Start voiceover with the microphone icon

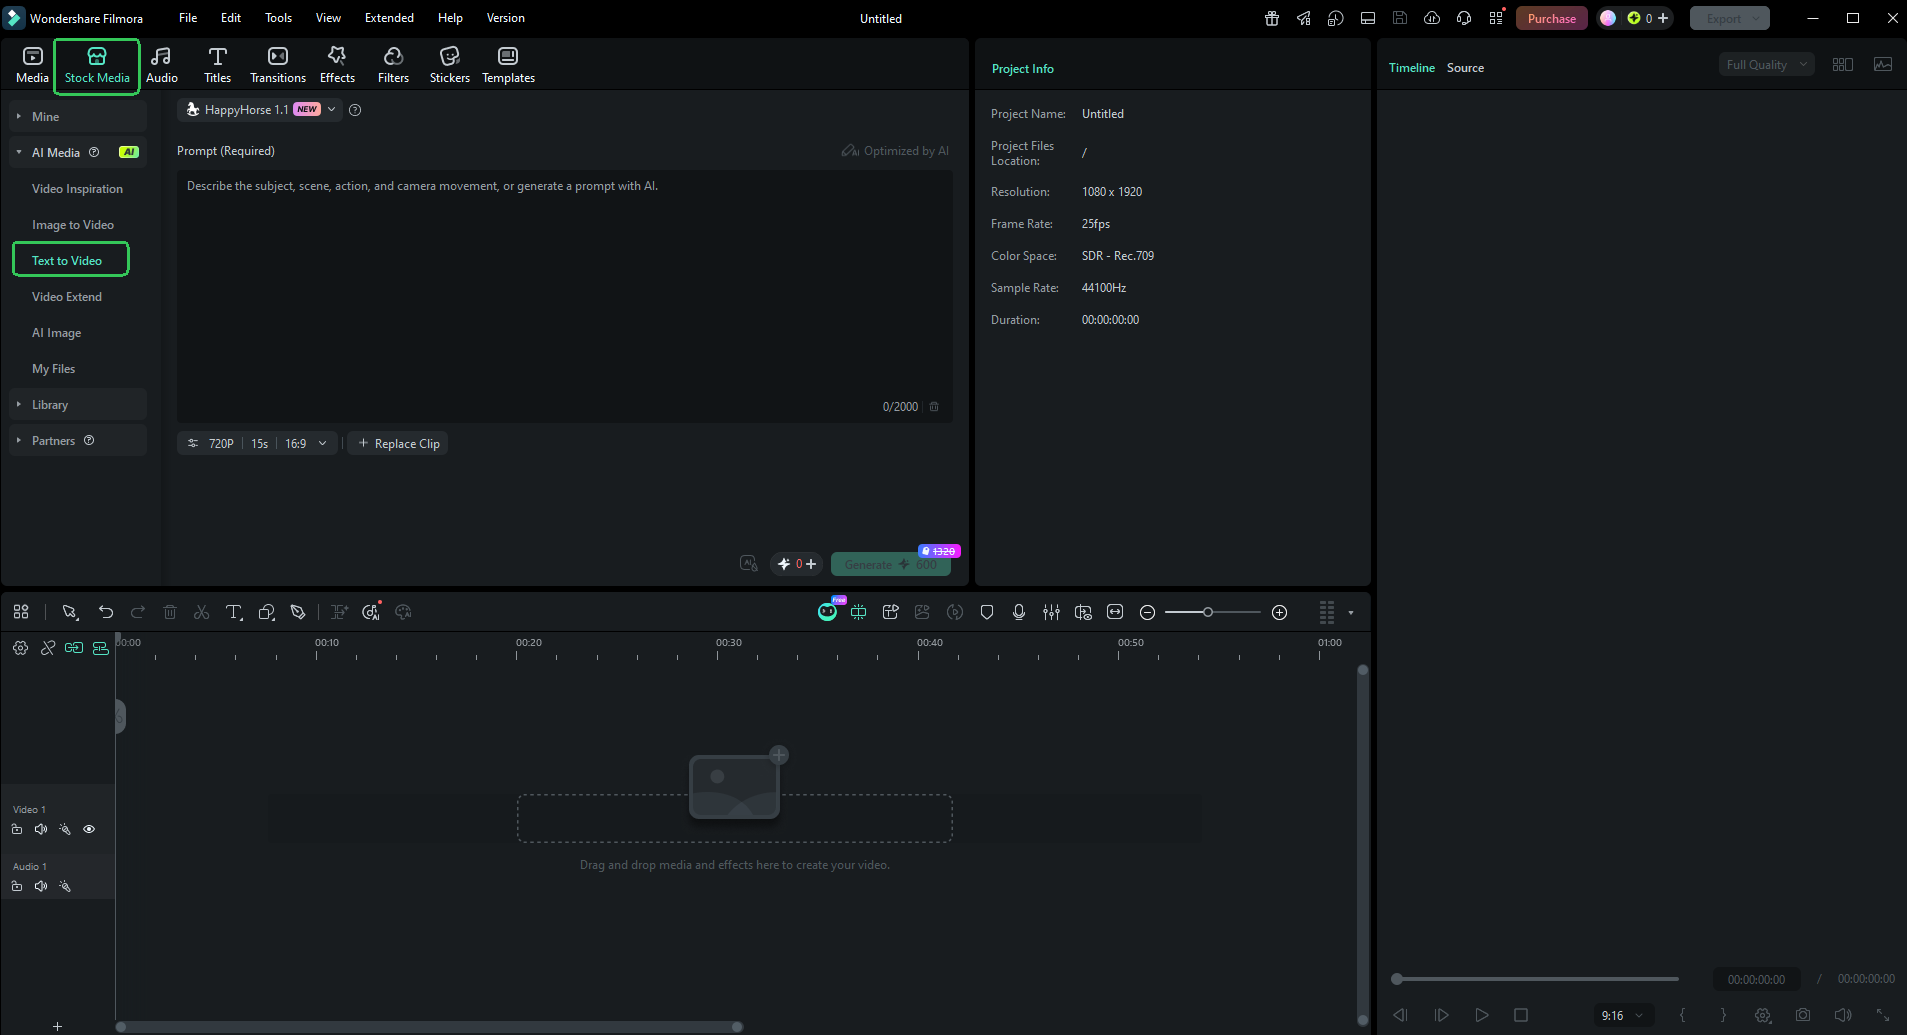coord(1019,612)
